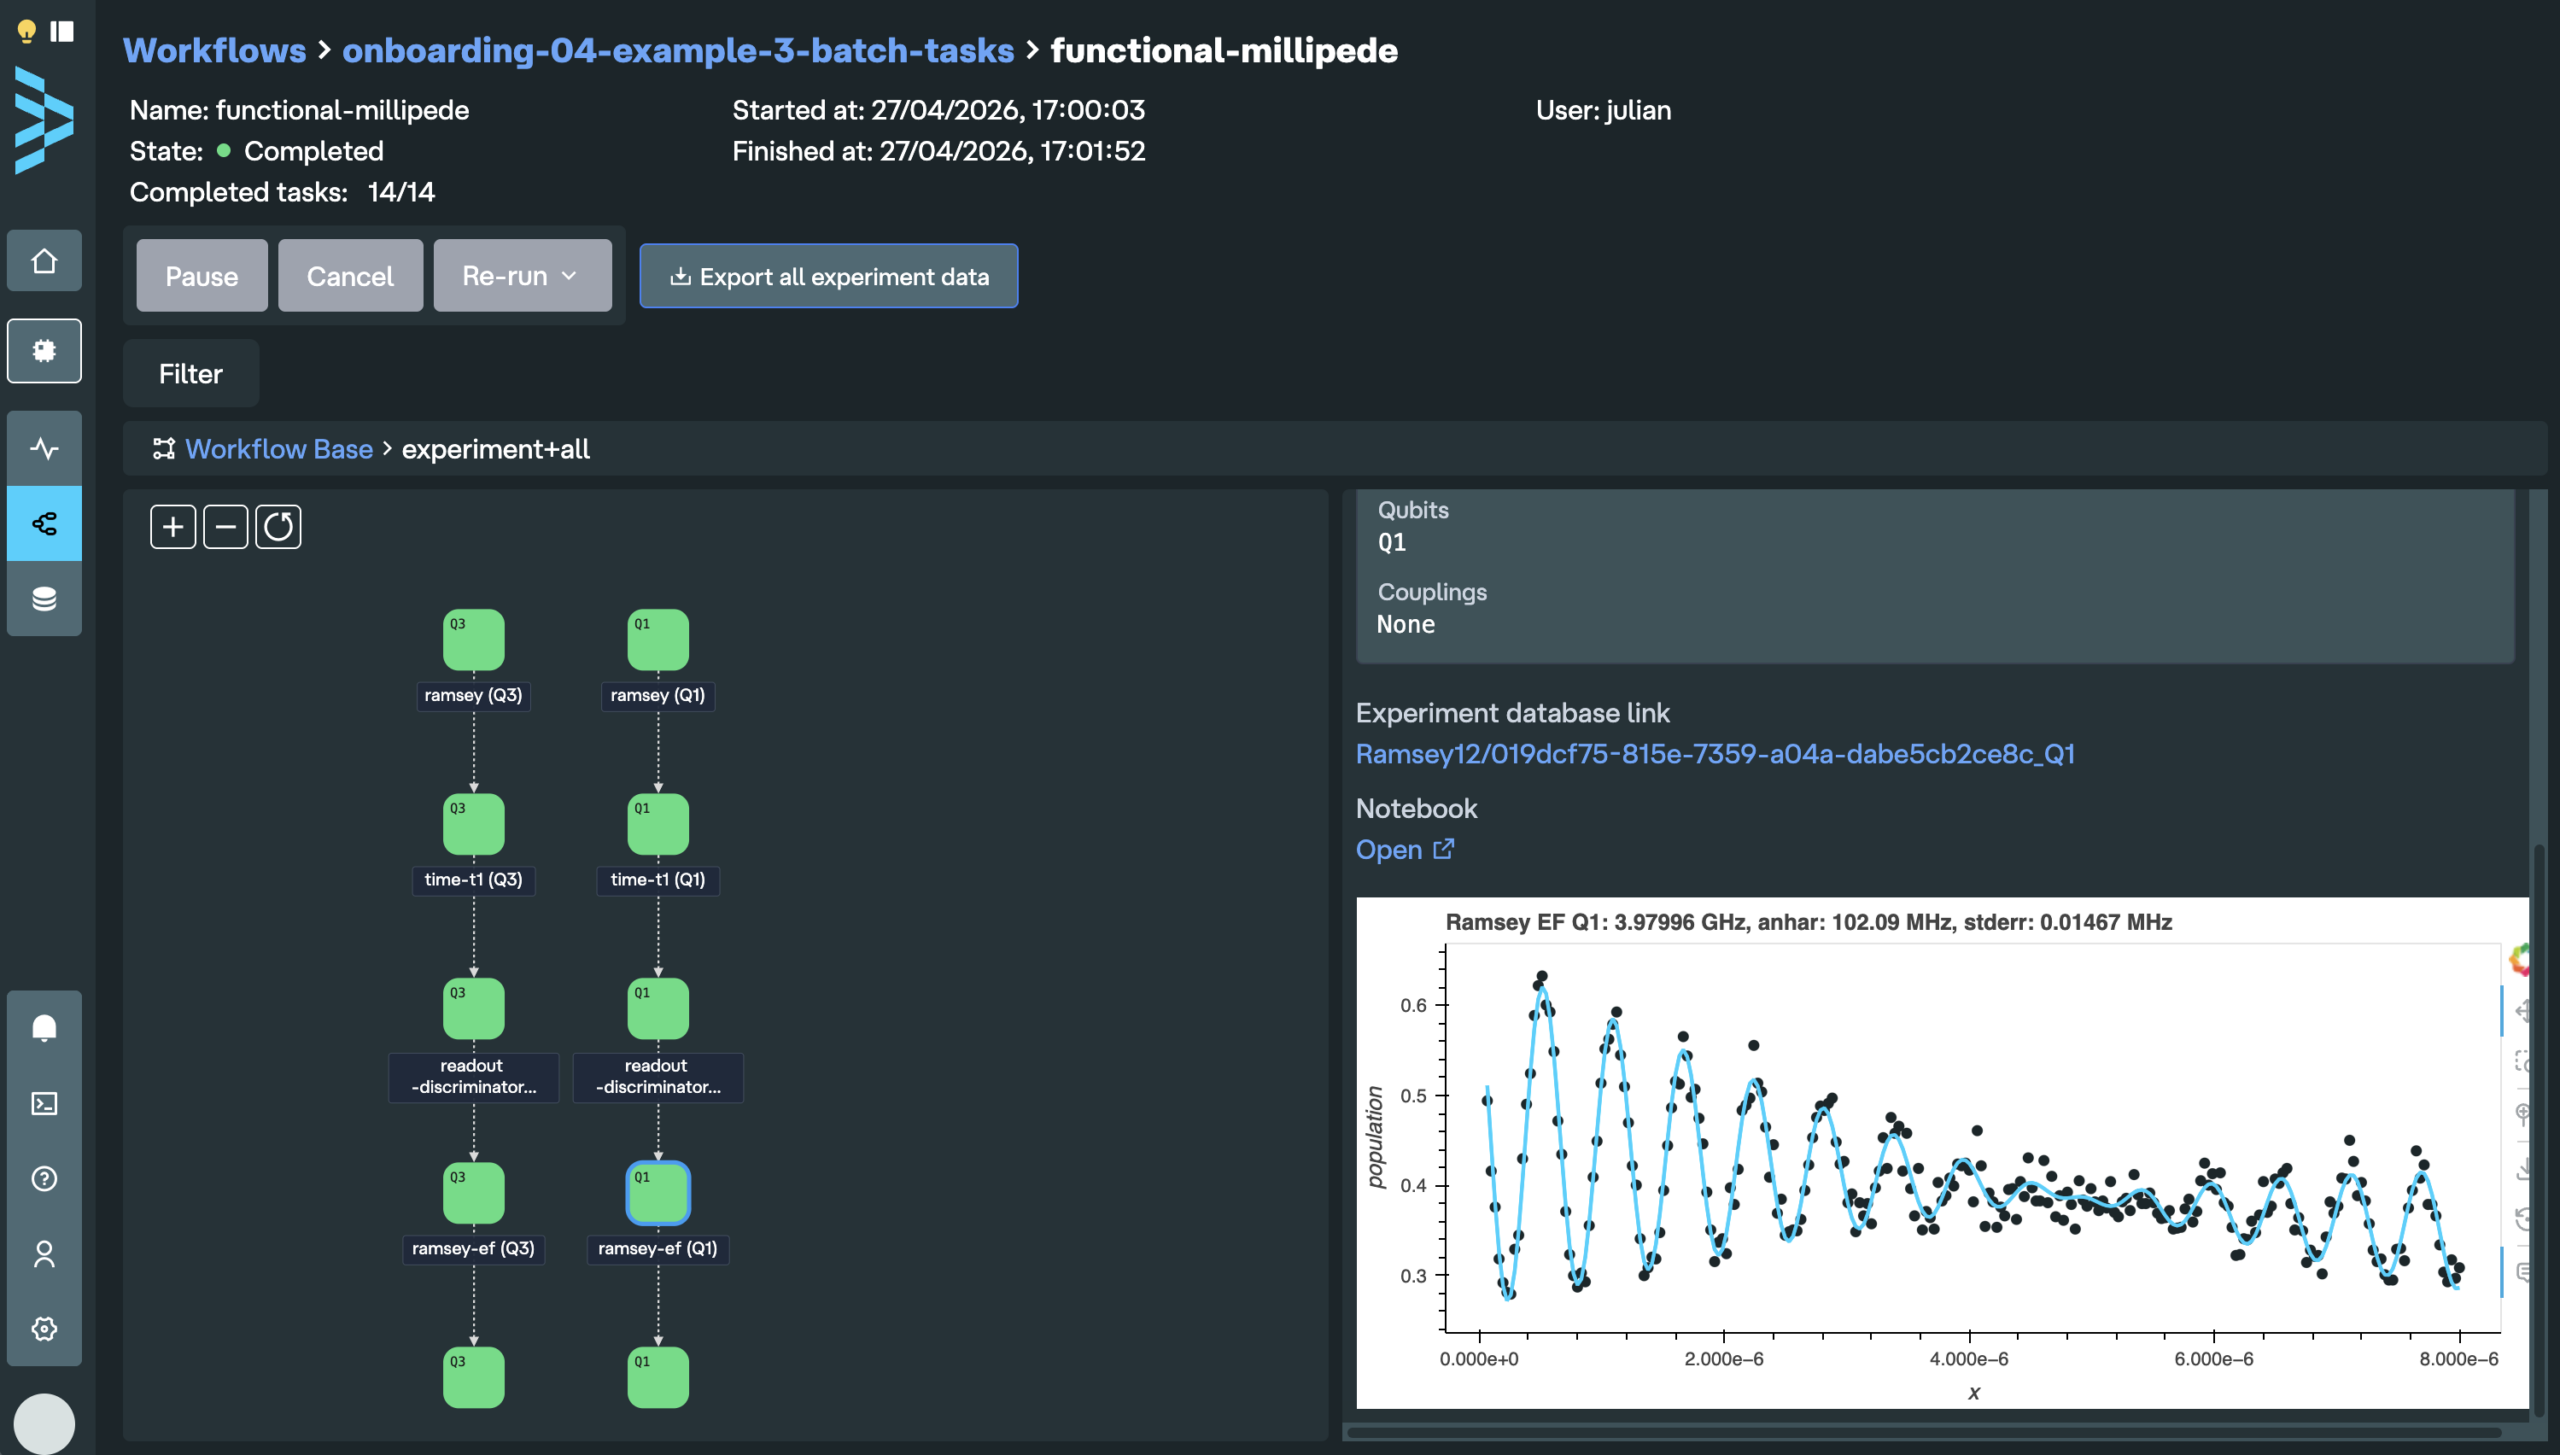
Task: Reset the workflow graph view
Action: [278, 526]
